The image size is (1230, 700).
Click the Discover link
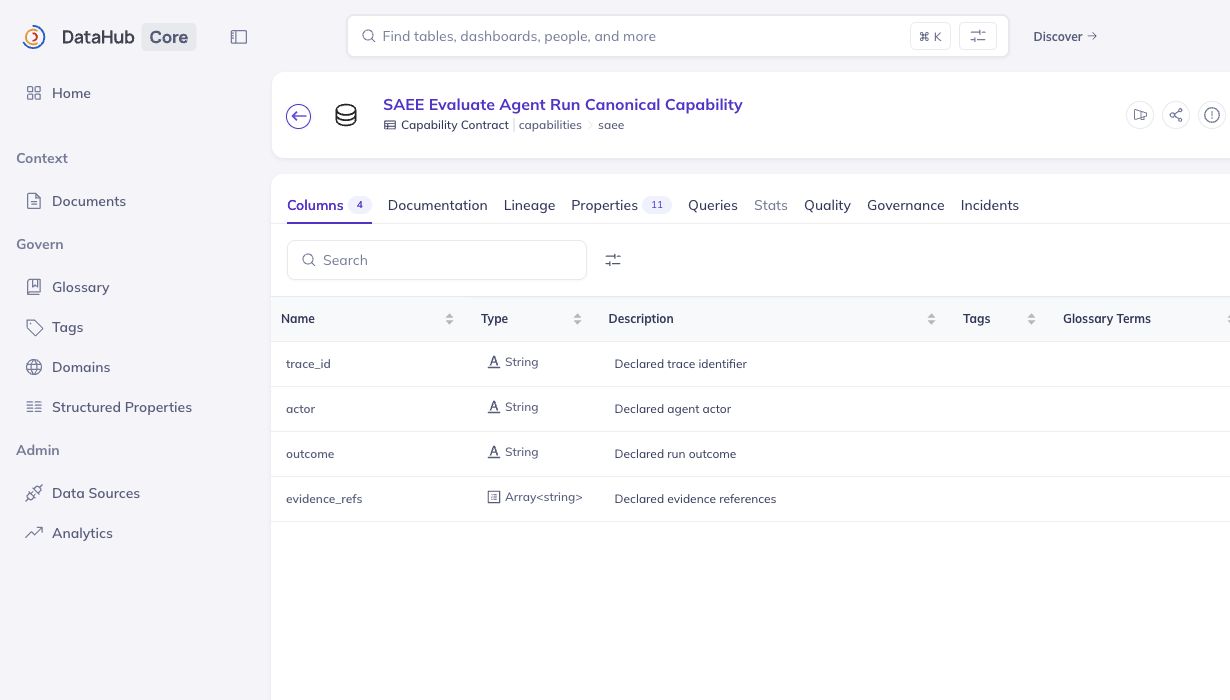pyautogui.click(x=1065, y=36)
